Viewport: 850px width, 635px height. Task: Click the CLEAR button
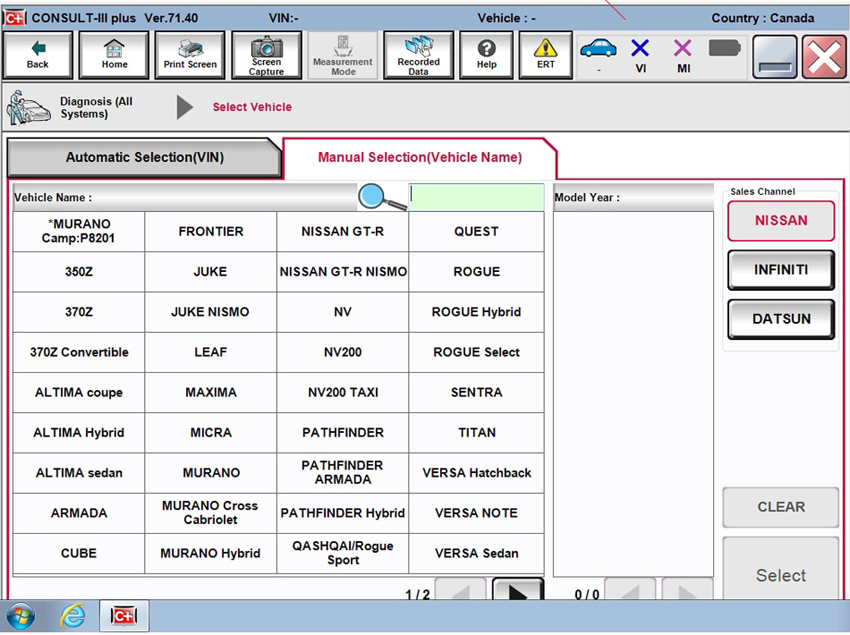click(x=781, y=507)
